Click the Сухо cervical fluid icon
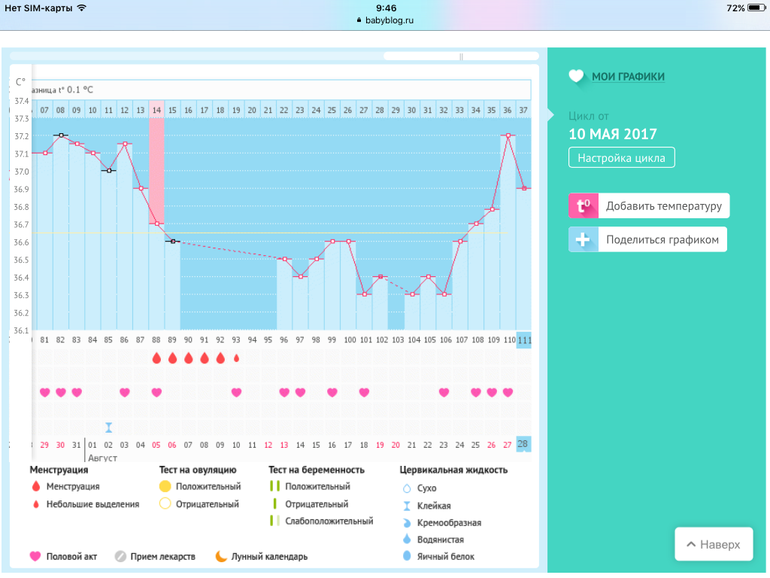The width and height of the screenshot is (770, 578). point(405,488)
